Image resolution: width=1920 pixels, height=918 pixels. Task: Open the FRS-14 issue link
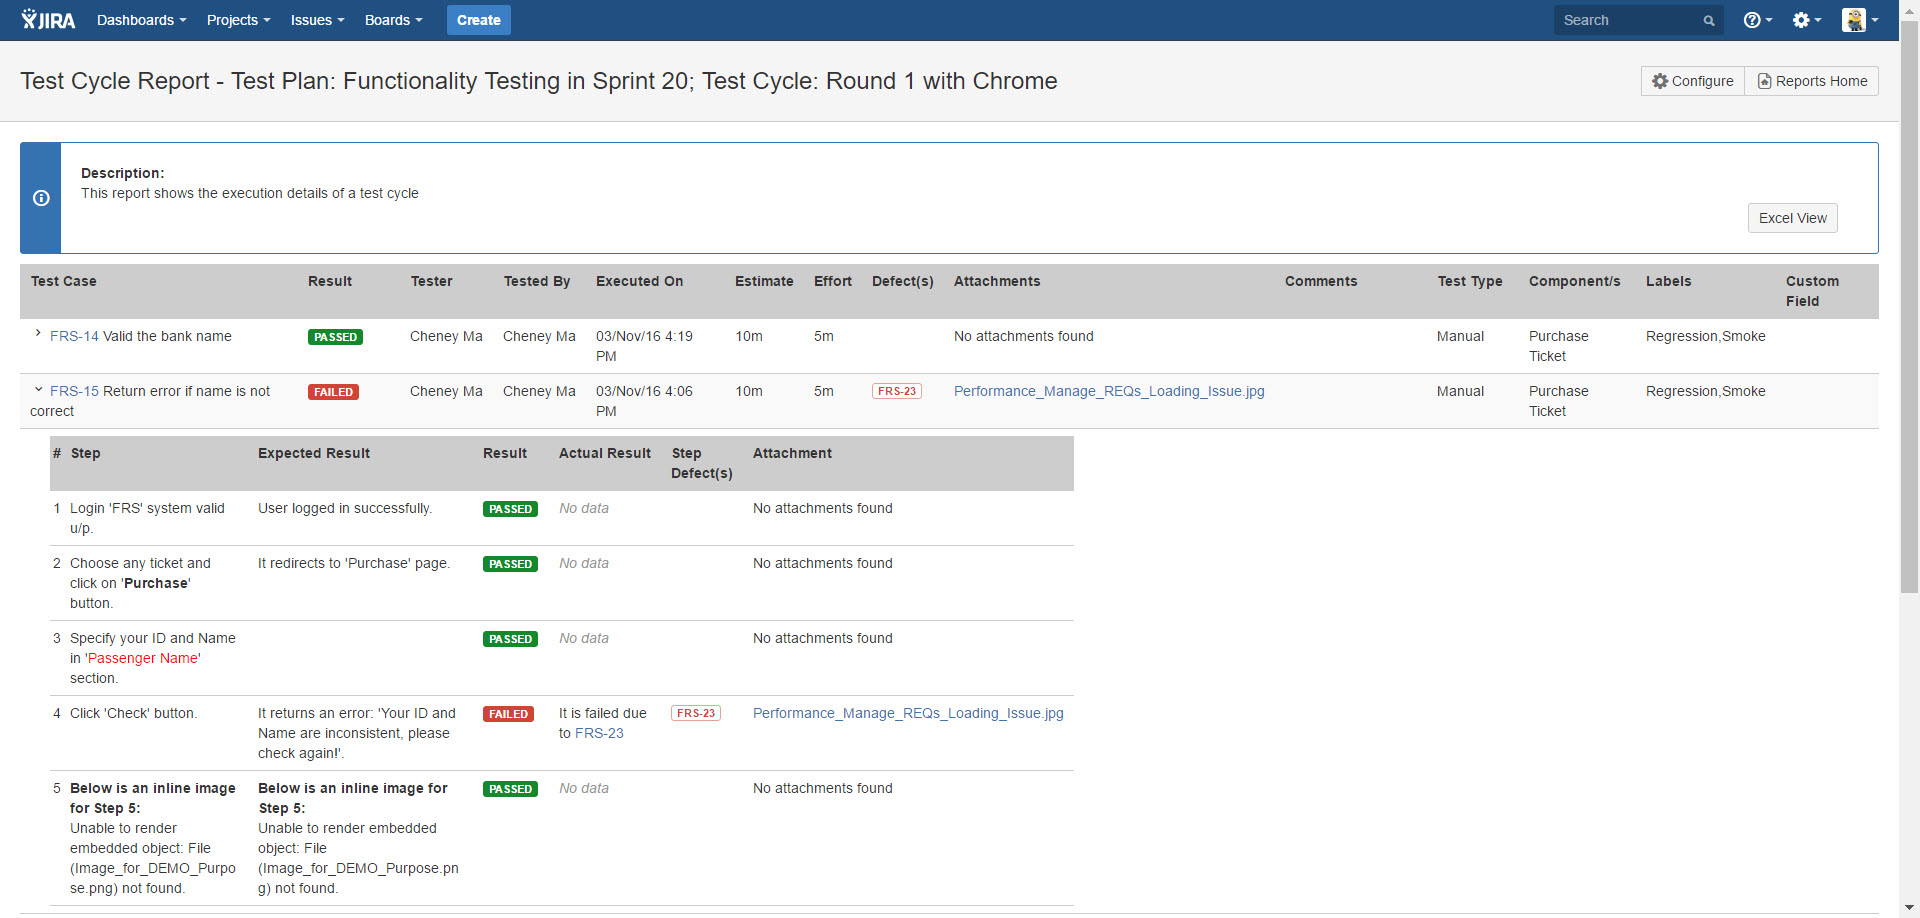74,336
